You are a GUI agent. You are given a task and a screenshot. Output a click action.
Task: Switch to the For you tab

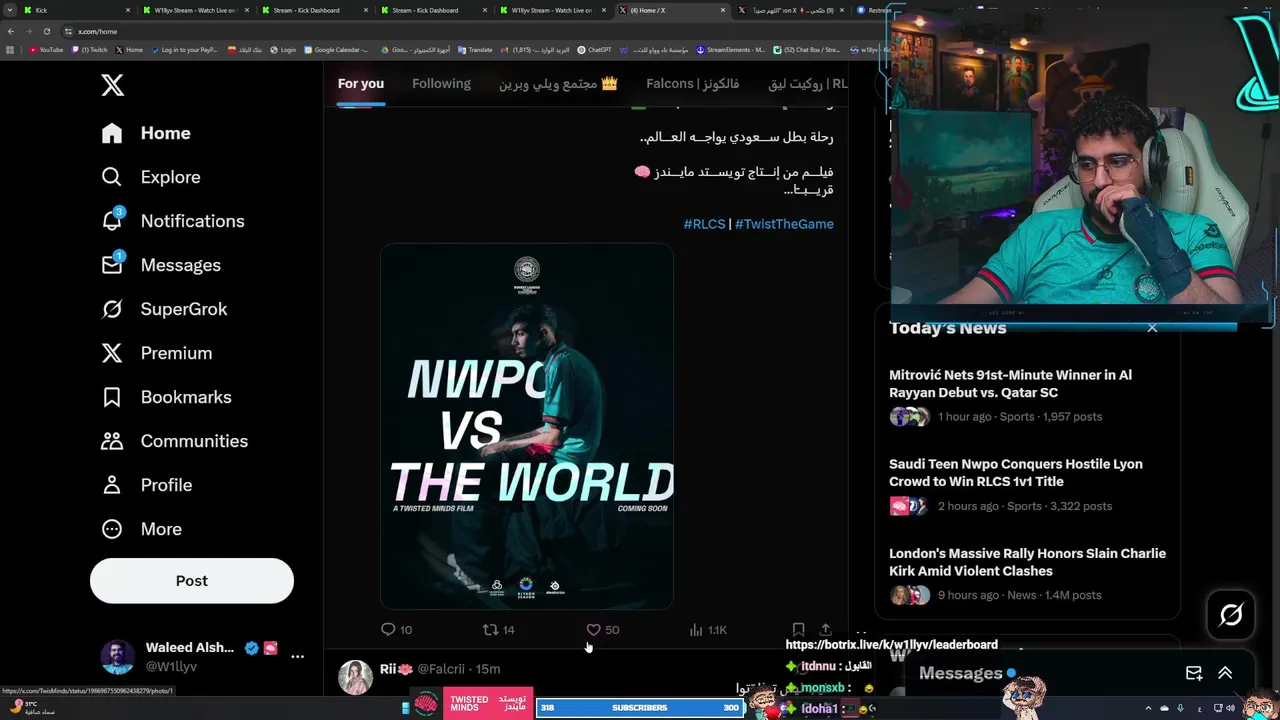[x=361, y=83]
